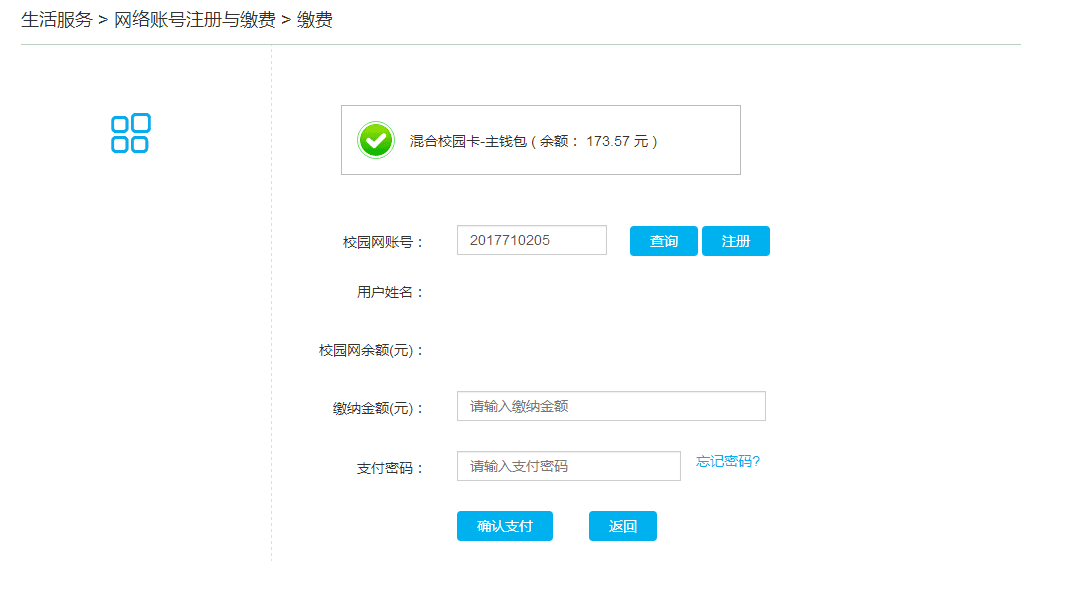Image resolution: width=1085 pixels, height=590 pixels.
Task: Select the 混合校园卡-主钱包 wallet name
Action: coord(467,141)
